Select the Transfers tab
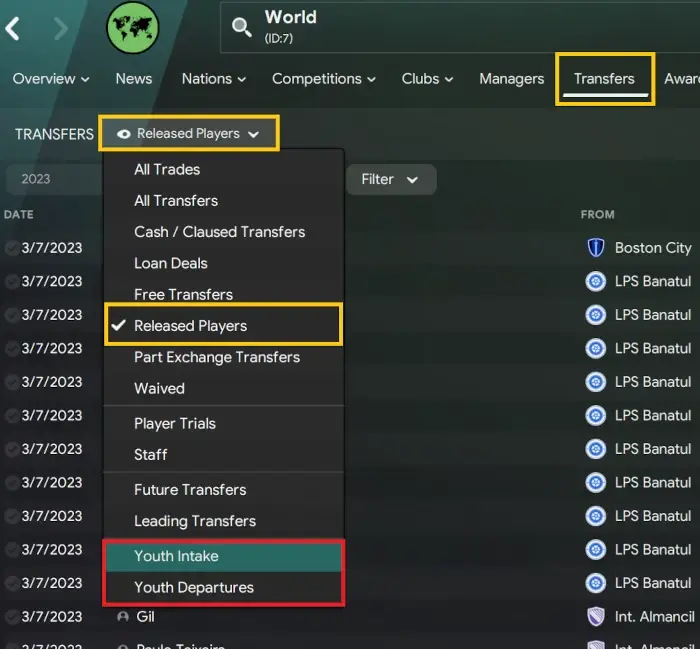Viewport: 700px width, 649px height. click(x=604, y=79)
